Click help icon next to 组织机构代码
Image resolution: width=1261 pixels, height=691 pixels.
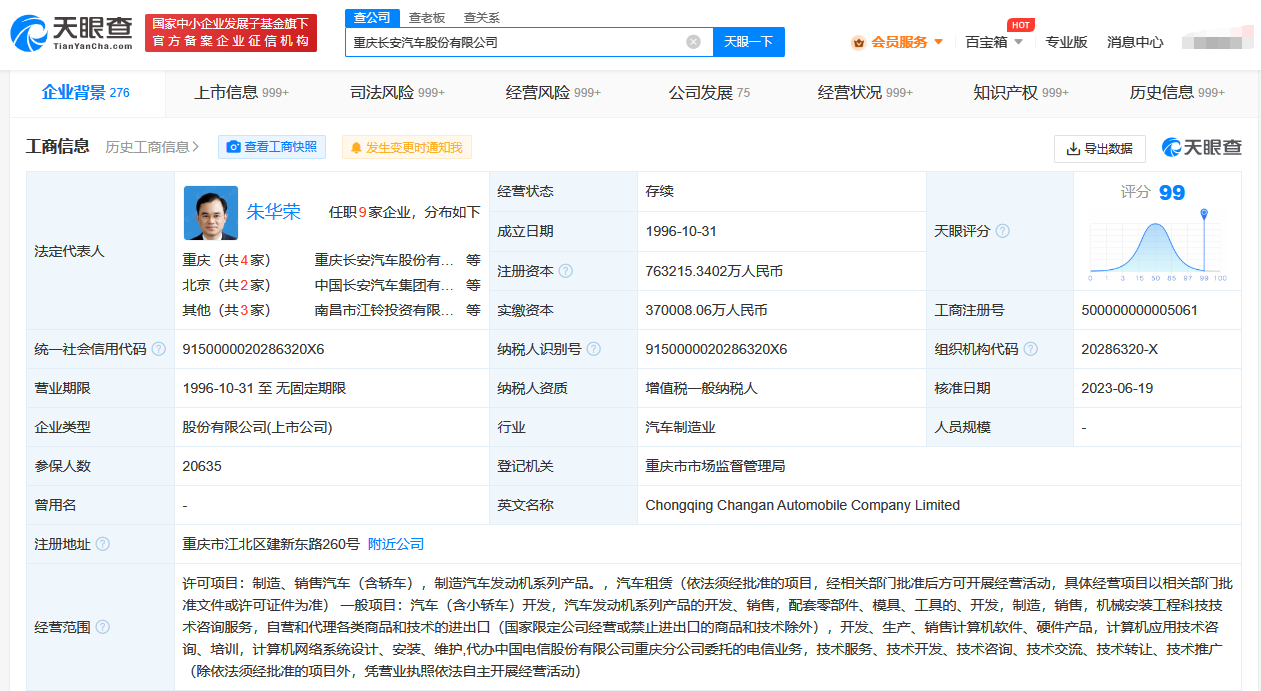[x=1031, y=349]
